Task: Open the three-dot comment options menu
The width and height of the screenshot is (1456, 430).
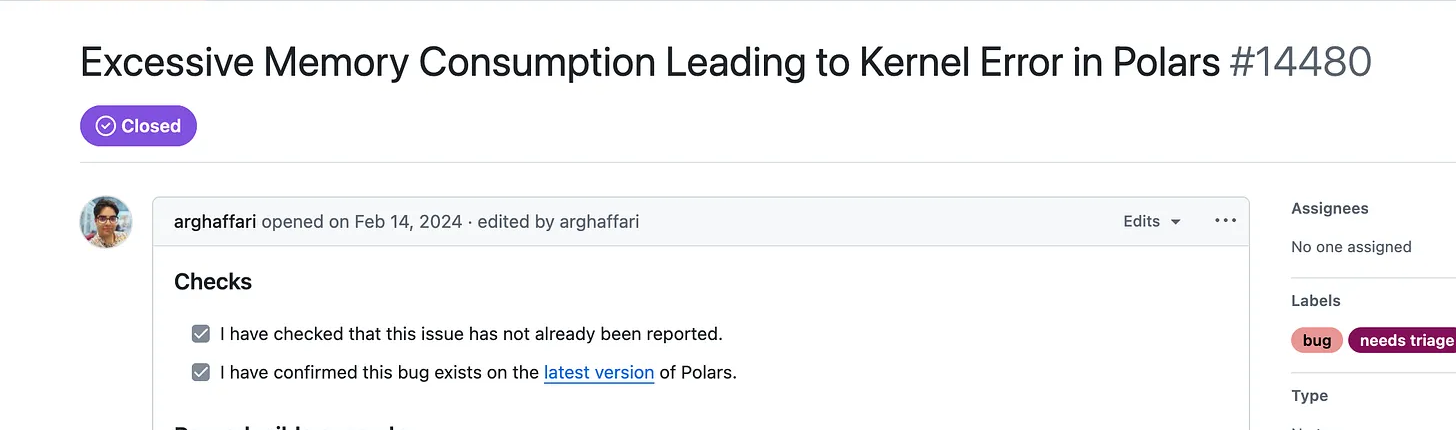Action: [1225, 221]
